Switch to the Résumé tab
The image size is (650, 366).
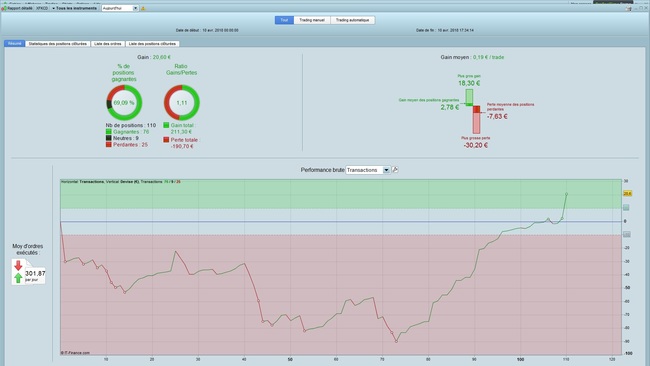tap(15, 44)
